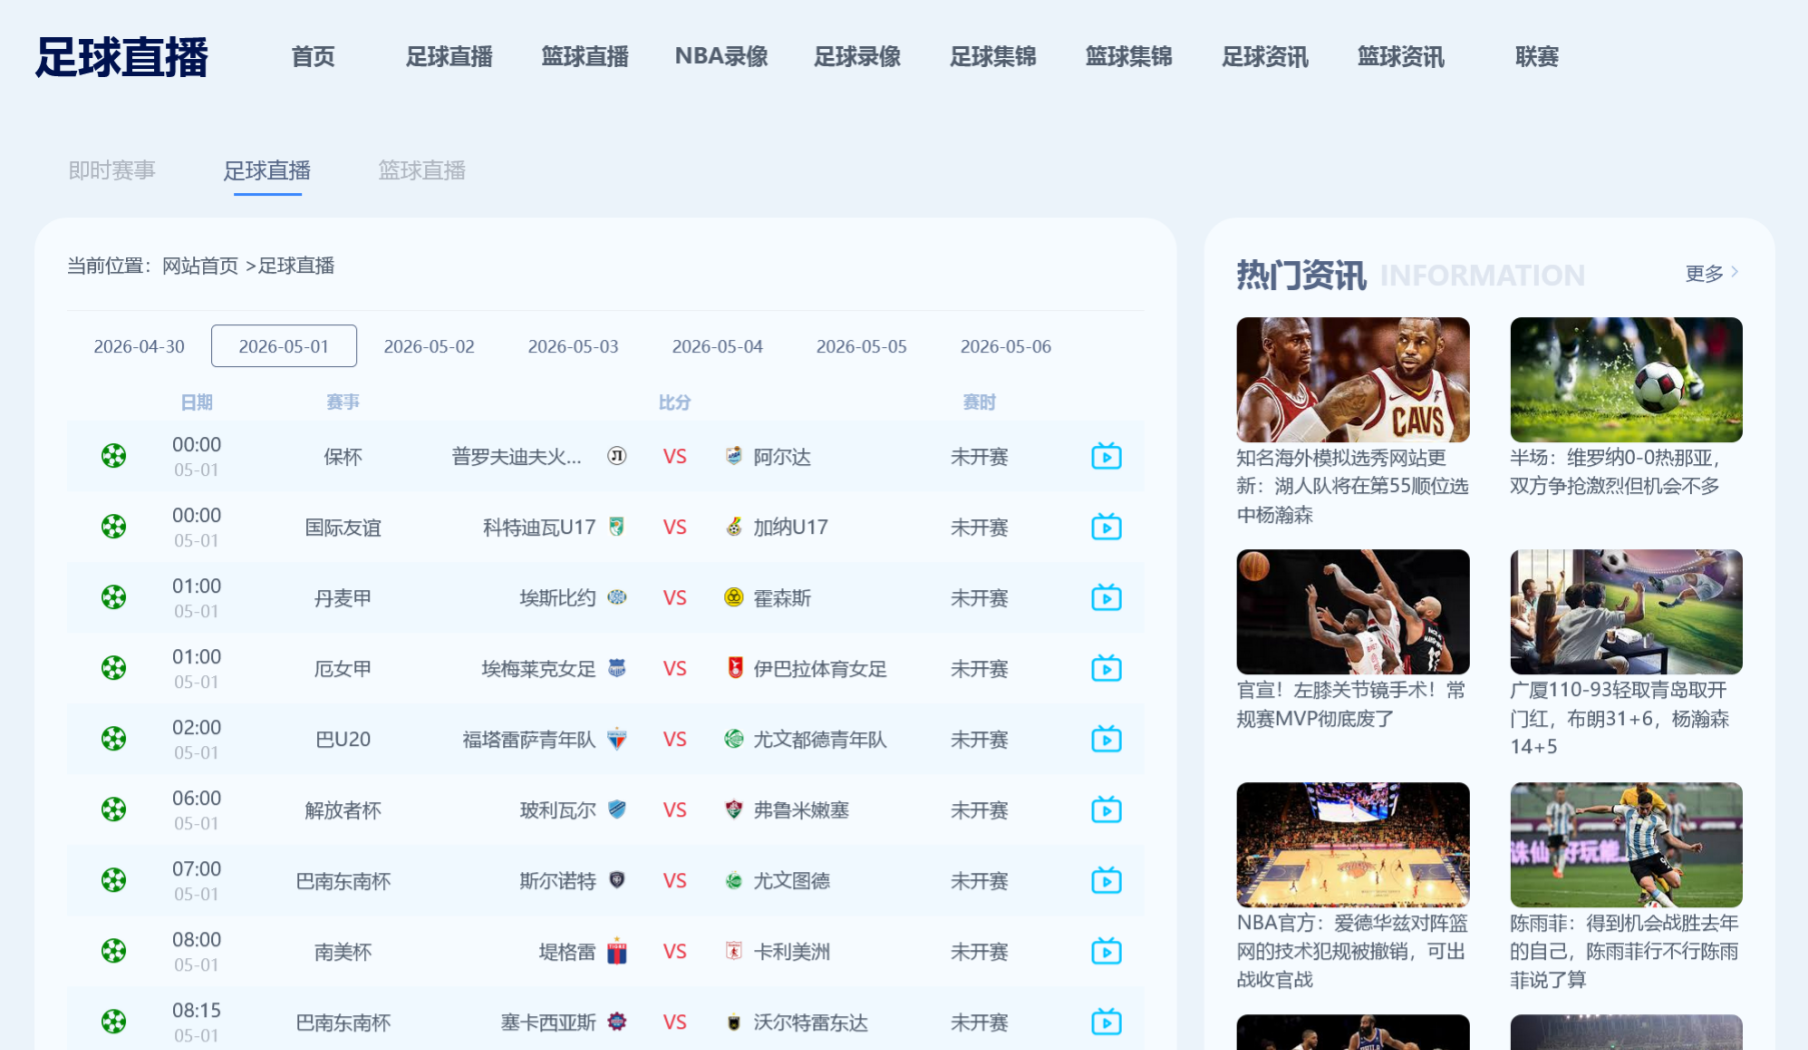Click the 尤文都德青年队 team crest
The image size is (1808, 1050).
click(734, 739)
